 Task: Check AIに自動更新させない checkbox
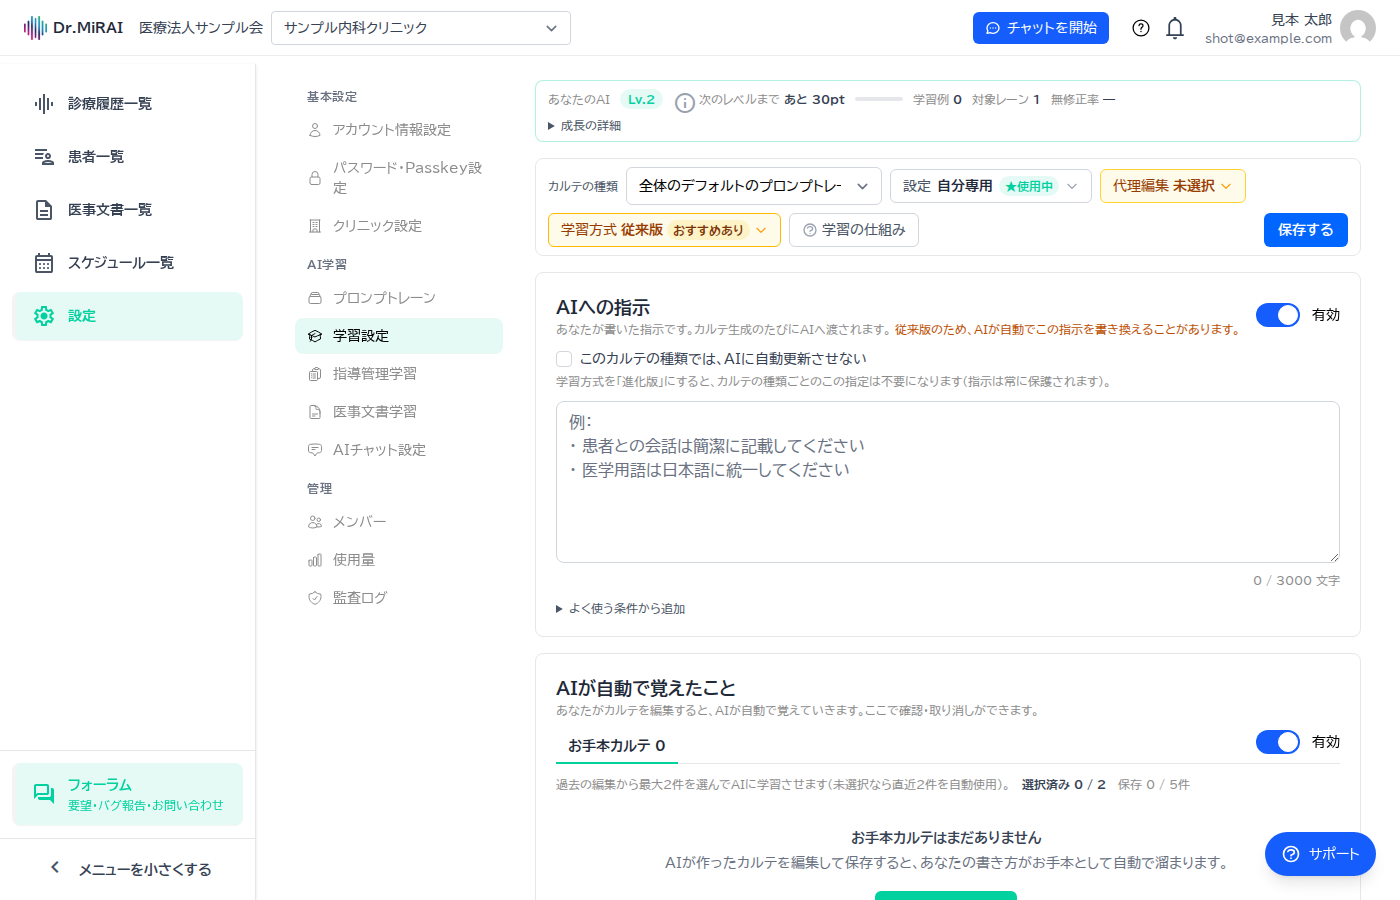564,359
